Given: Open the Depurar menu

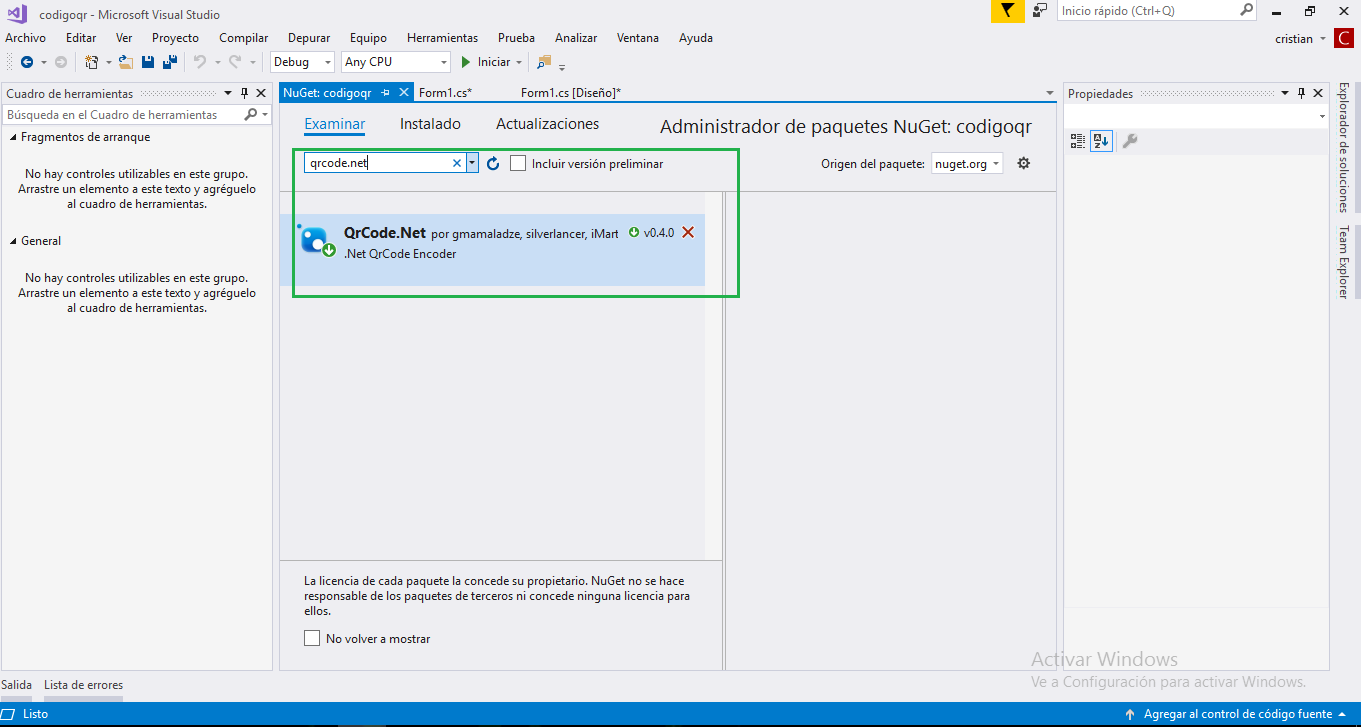Looking at the screenshot, I should pos(309,38).
